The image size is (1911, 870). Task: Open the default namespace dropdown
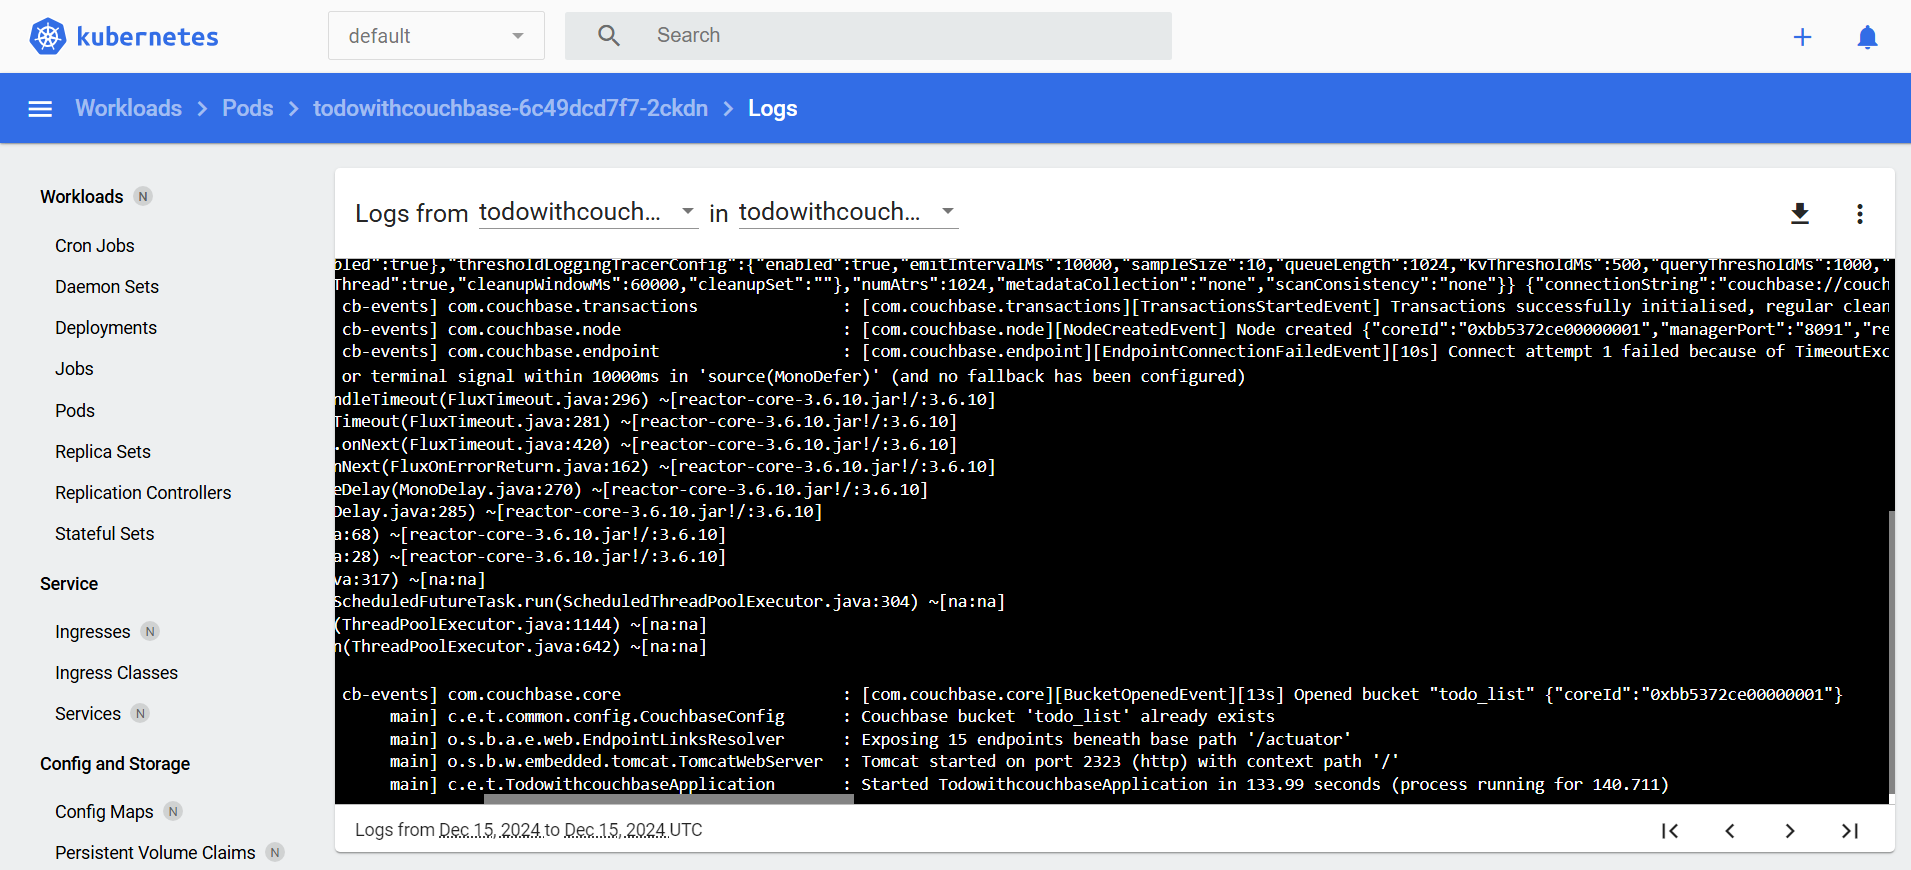tap(436, 36)
